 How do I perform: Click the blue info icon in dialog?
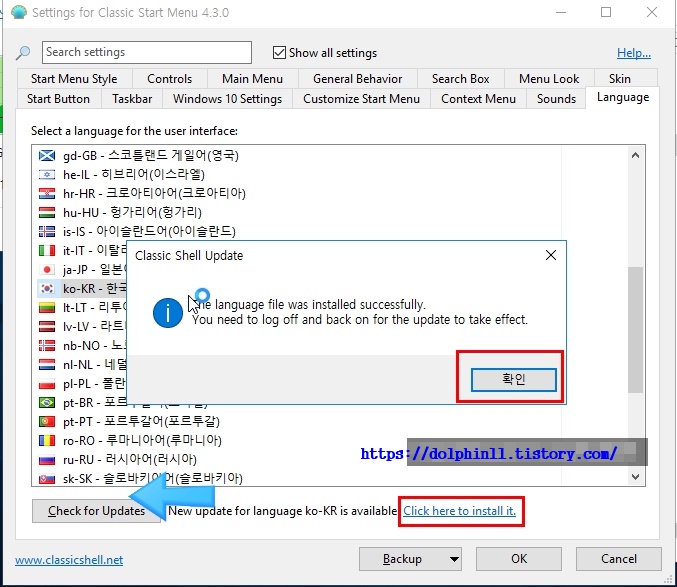[x=168, y=313]
